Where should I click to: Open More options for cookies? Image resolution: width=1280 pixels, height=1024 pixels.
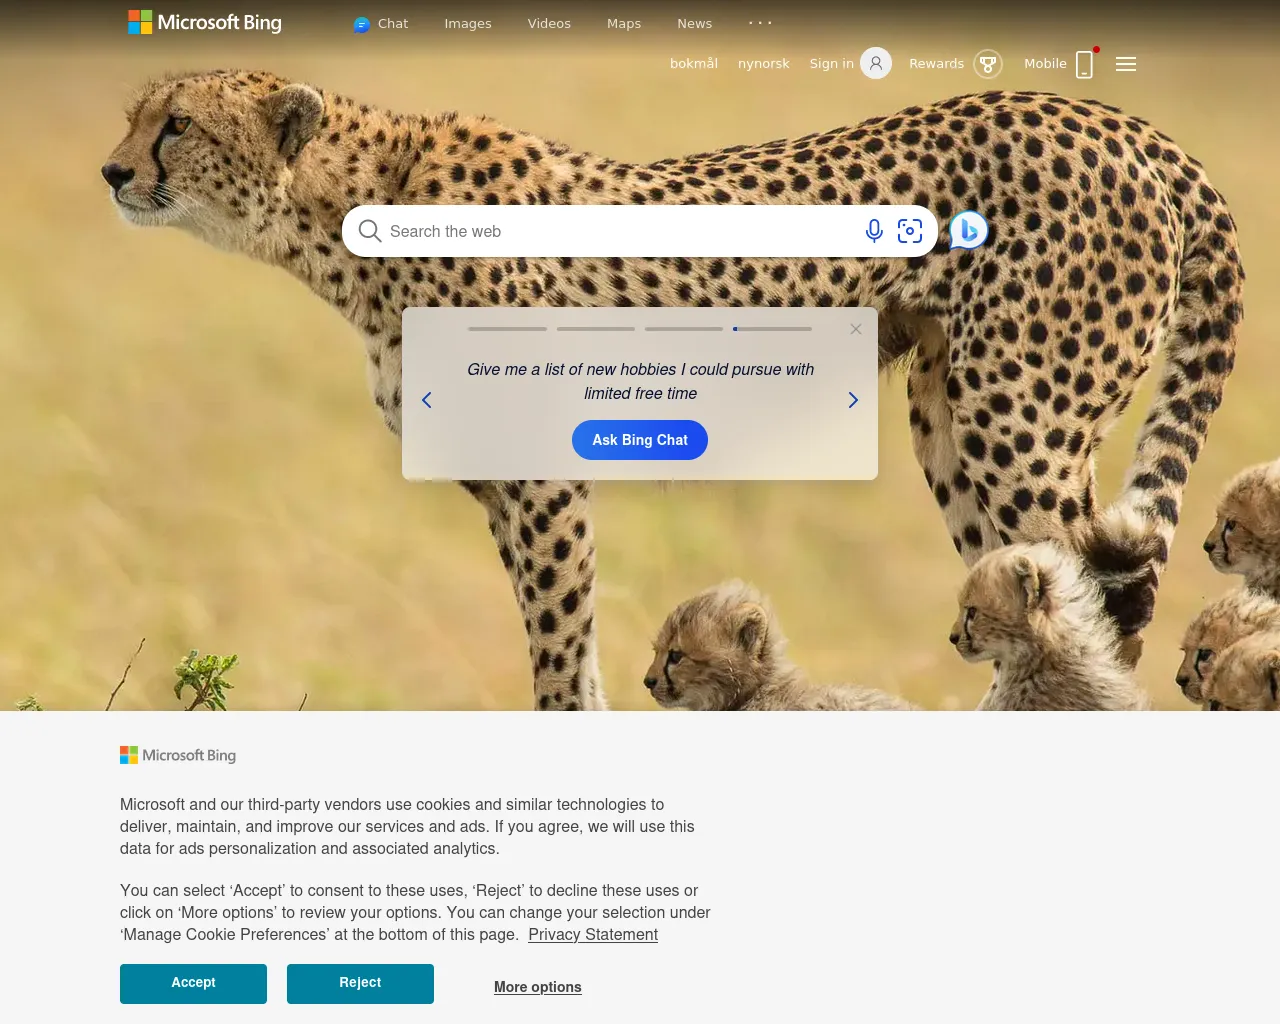click(x=538, y=987)
